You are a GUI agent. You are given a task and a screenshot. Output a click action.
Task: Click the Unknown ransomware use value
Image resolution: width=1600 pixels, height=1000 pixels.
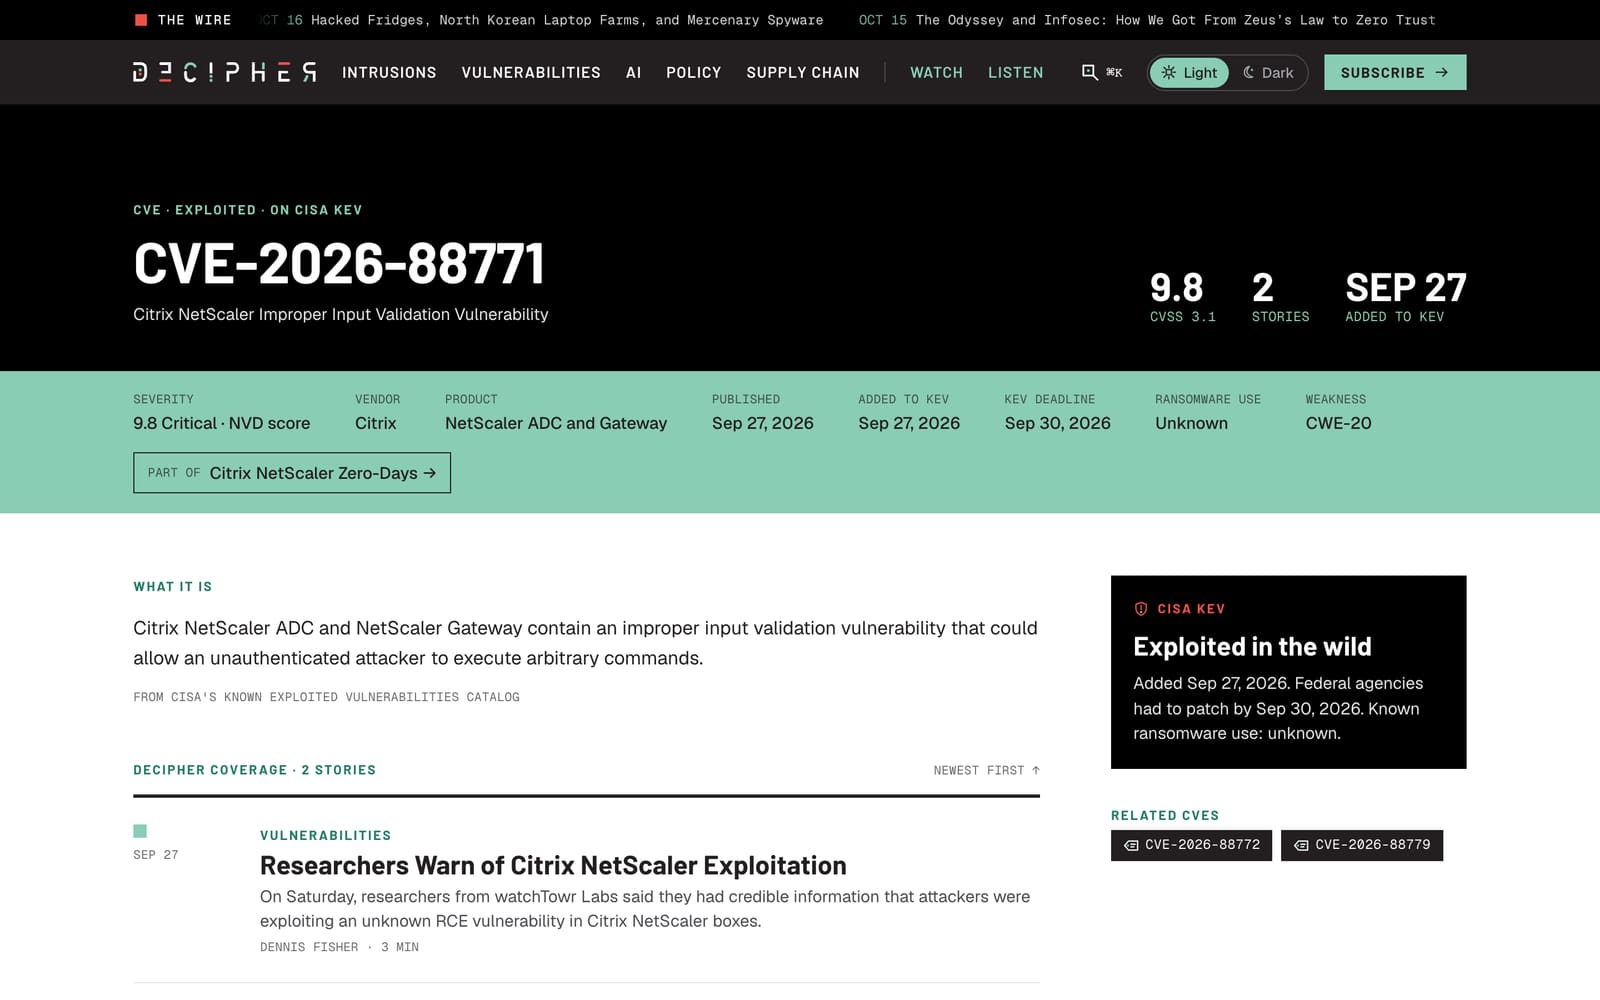(1191, 423)
